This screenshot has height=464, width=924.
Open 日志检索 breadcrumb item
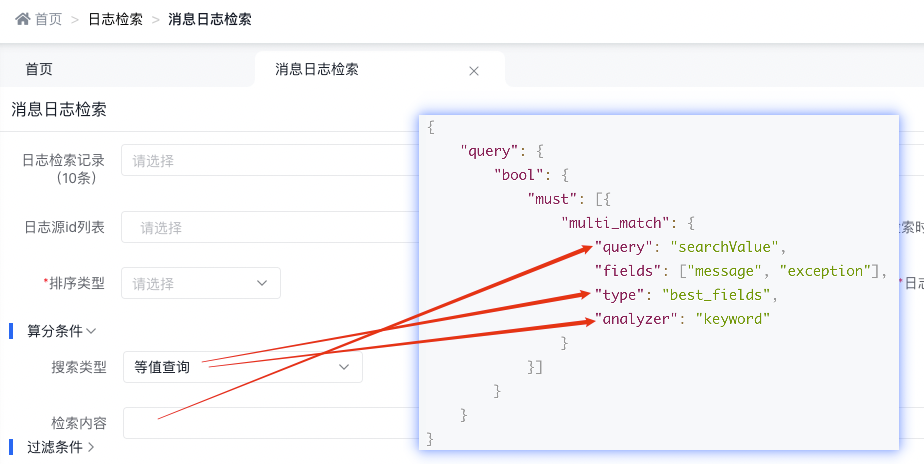click(116, 19)
